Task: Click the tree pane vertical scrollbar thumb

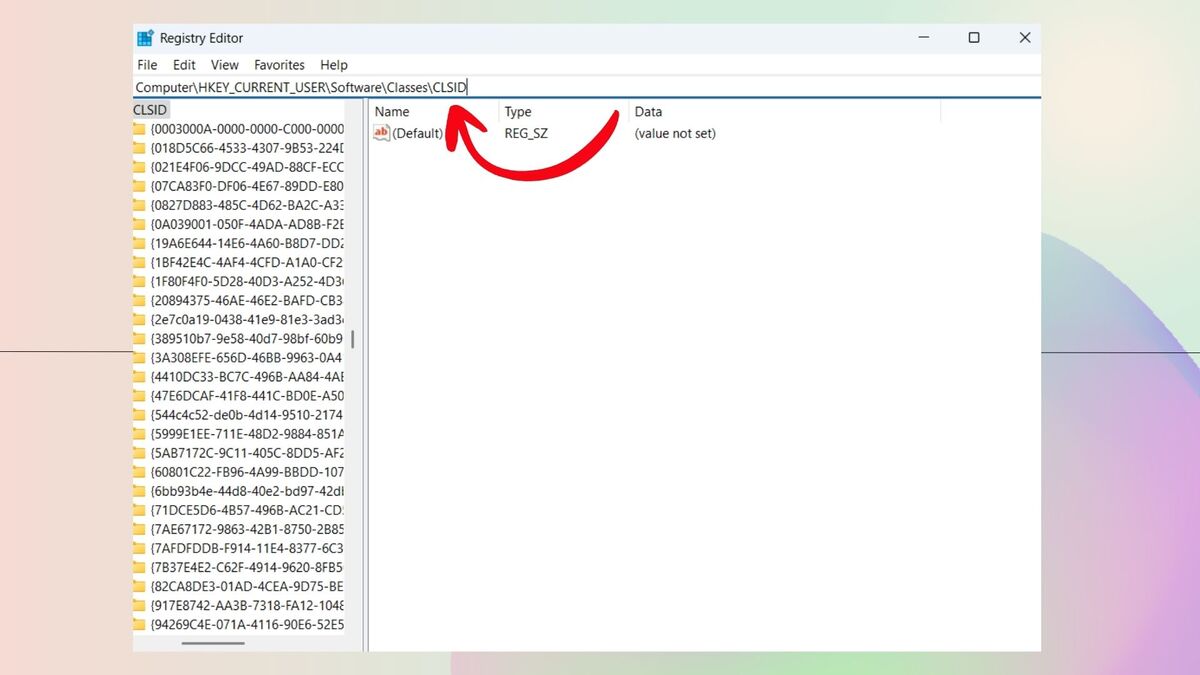Action: click(352, 340)
